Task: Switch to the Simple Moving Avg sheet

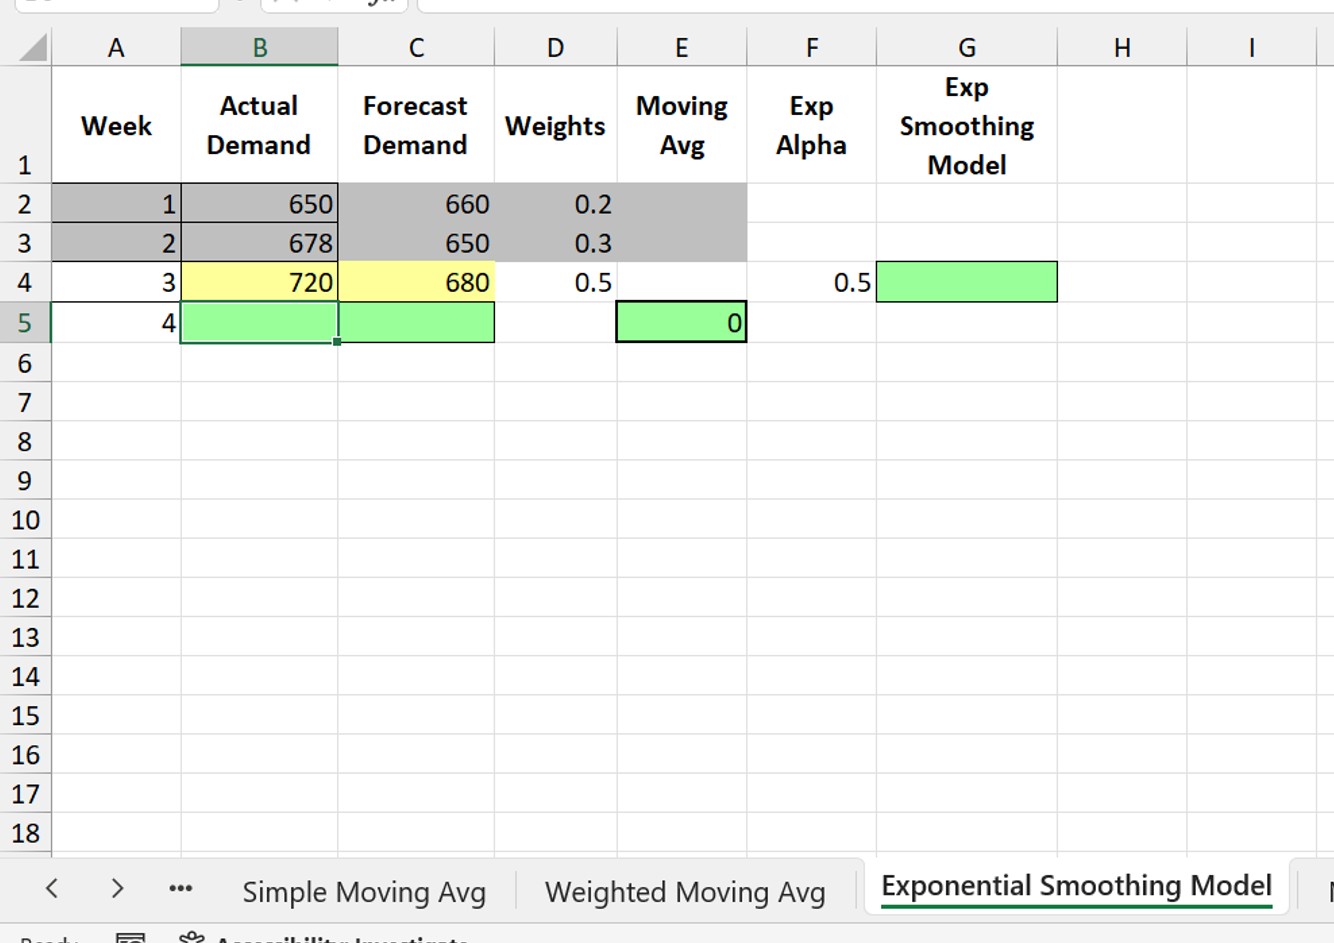Action: [363, 891]
